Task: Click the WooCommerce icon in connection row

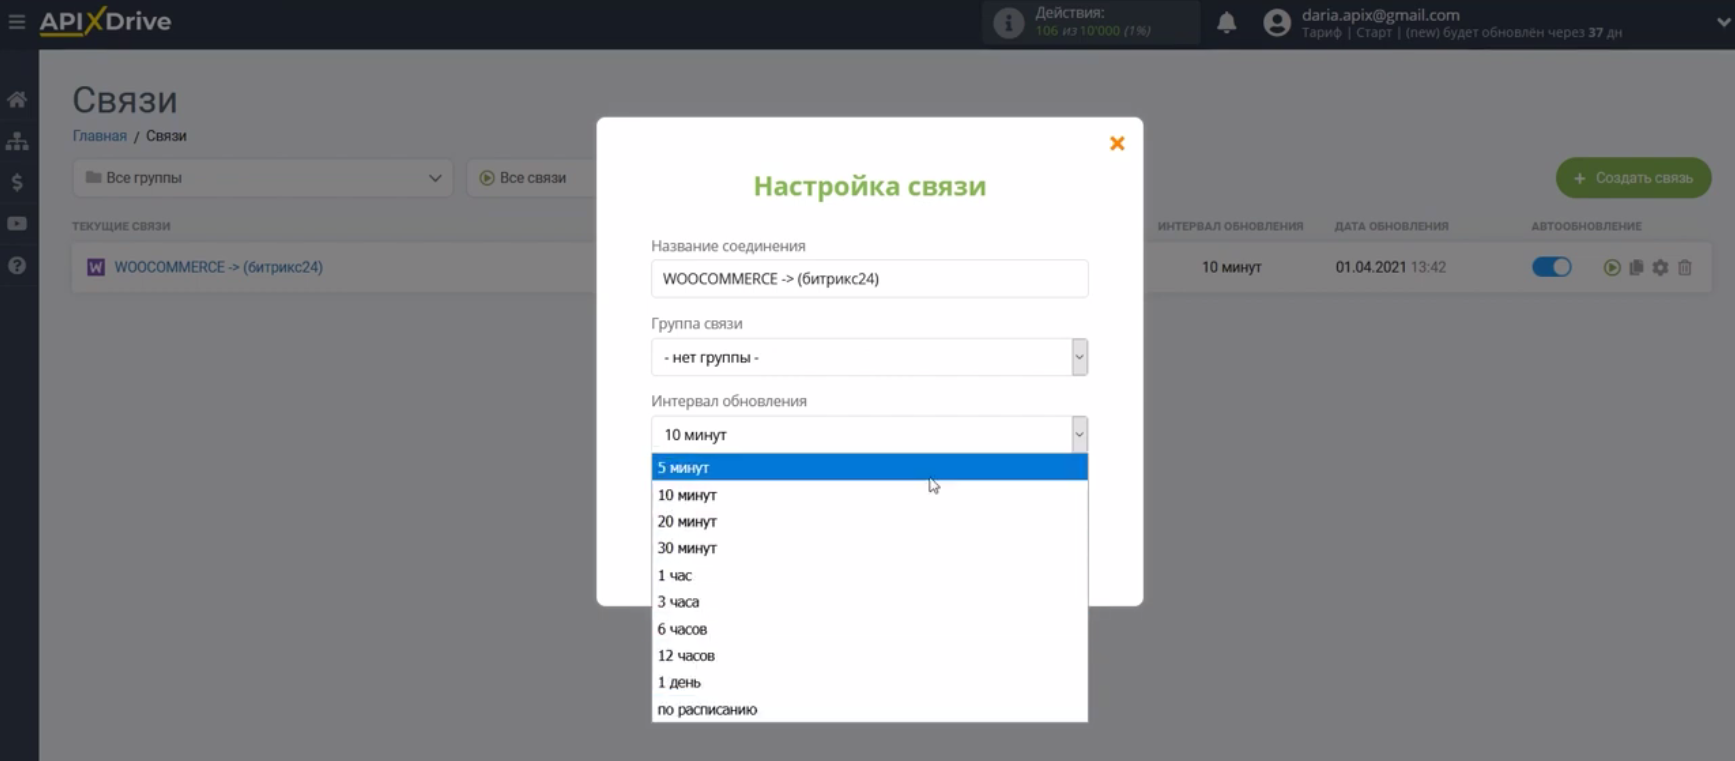Action: (x=96, y=267)
